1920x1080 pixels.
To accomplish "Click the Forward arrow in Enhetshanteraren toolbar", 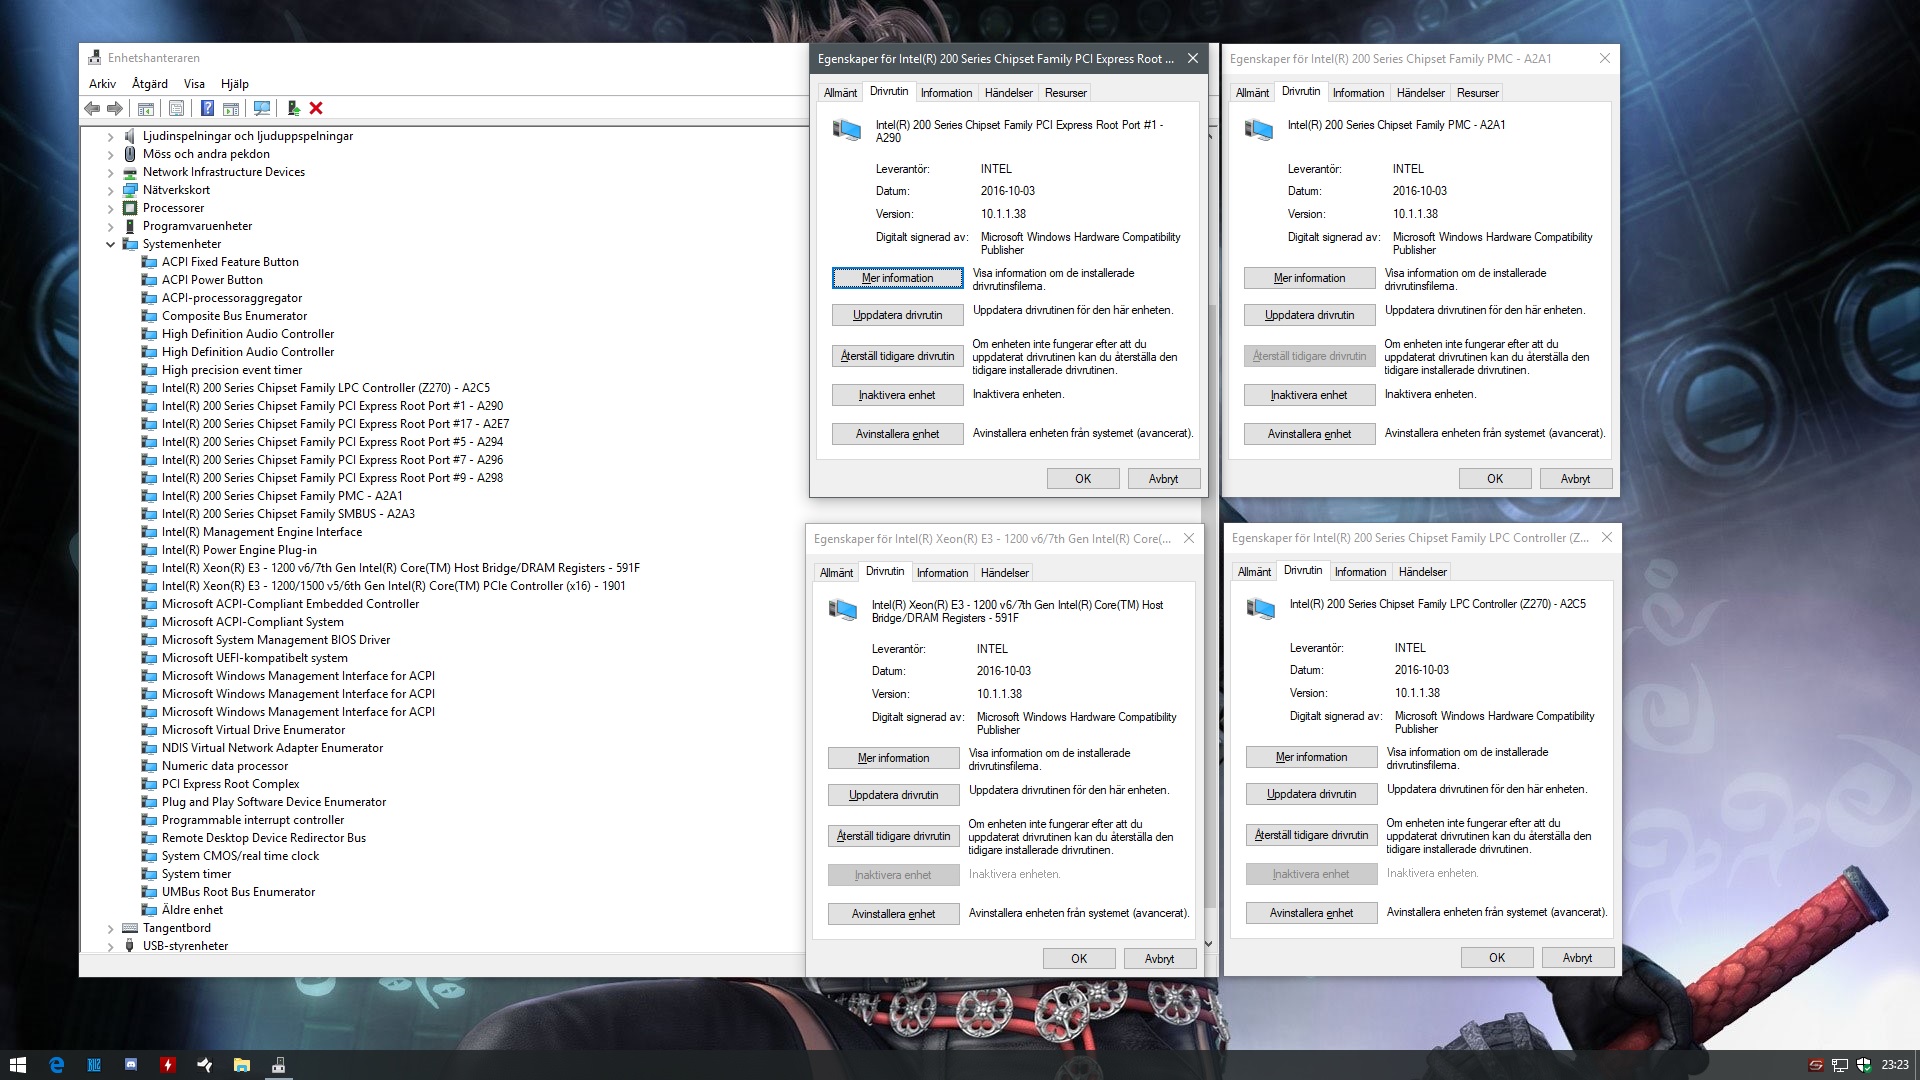I will click(115, 108).
